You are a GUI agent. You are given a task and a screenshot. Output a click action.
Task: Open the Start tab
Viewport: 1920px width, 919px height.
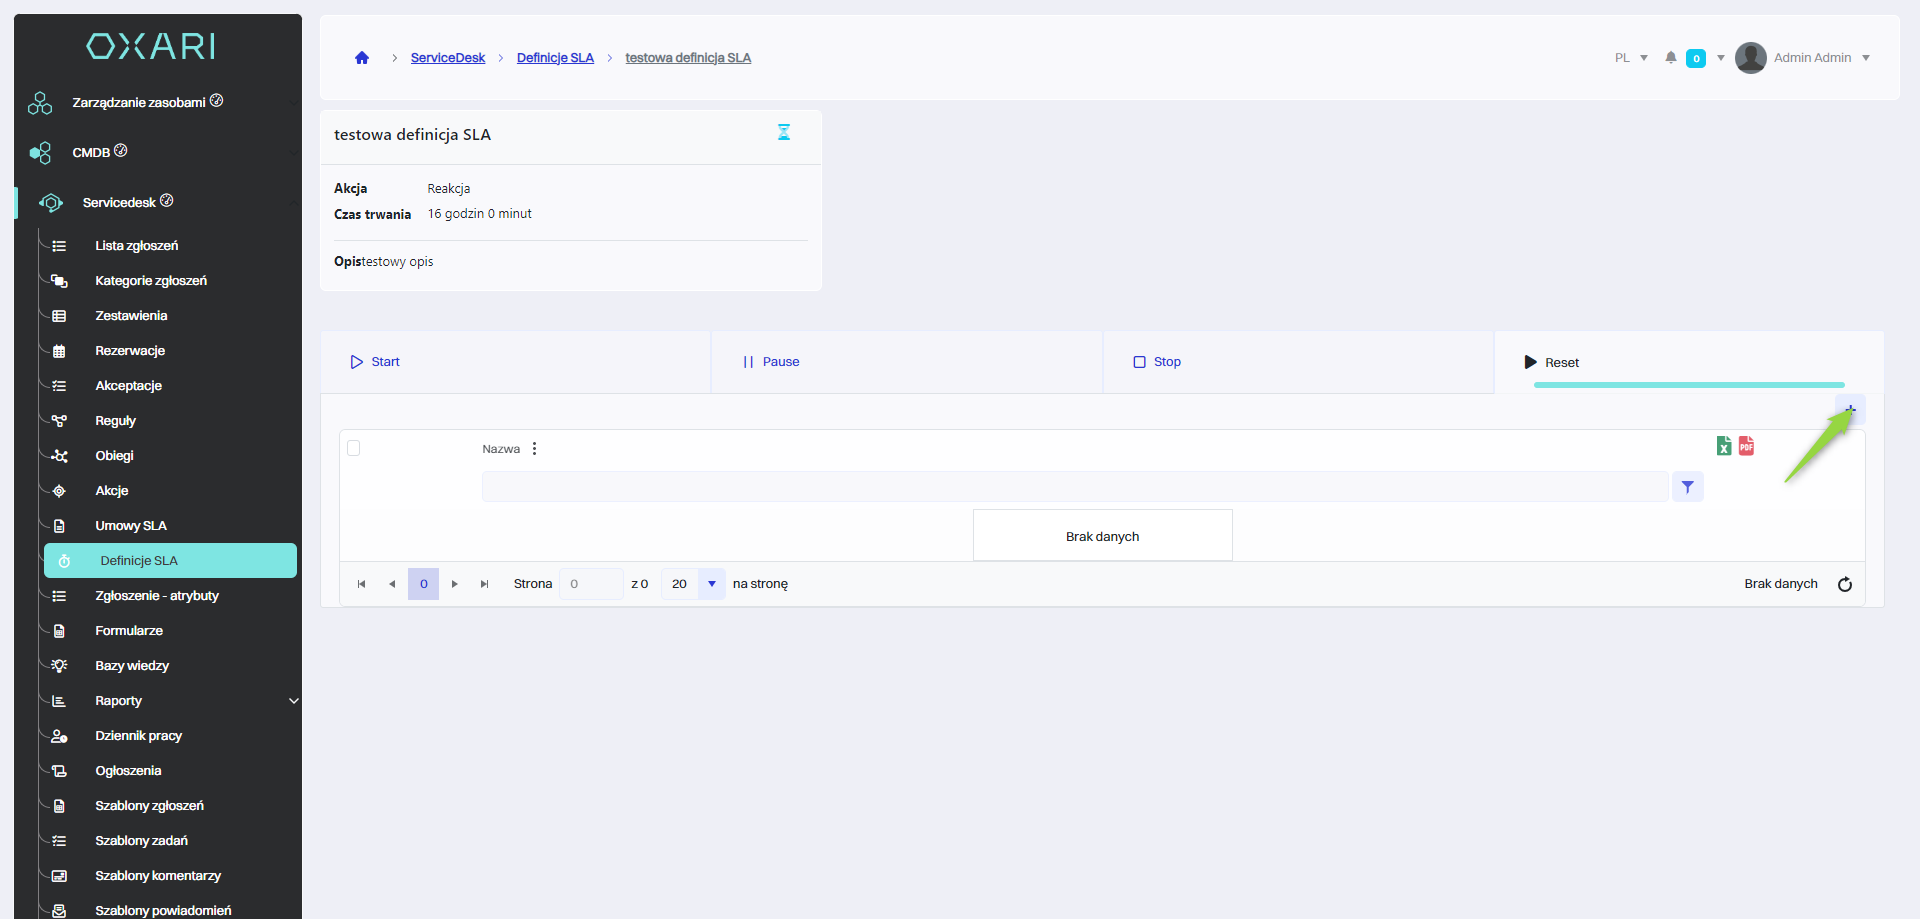pyautogui.click(x=376, y=362)
